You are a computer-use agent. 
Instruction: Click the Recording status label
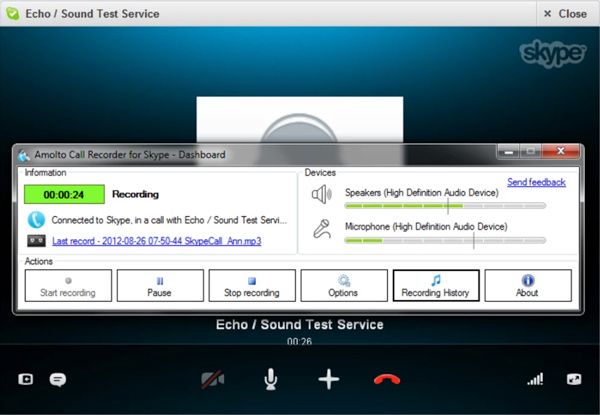135,194
